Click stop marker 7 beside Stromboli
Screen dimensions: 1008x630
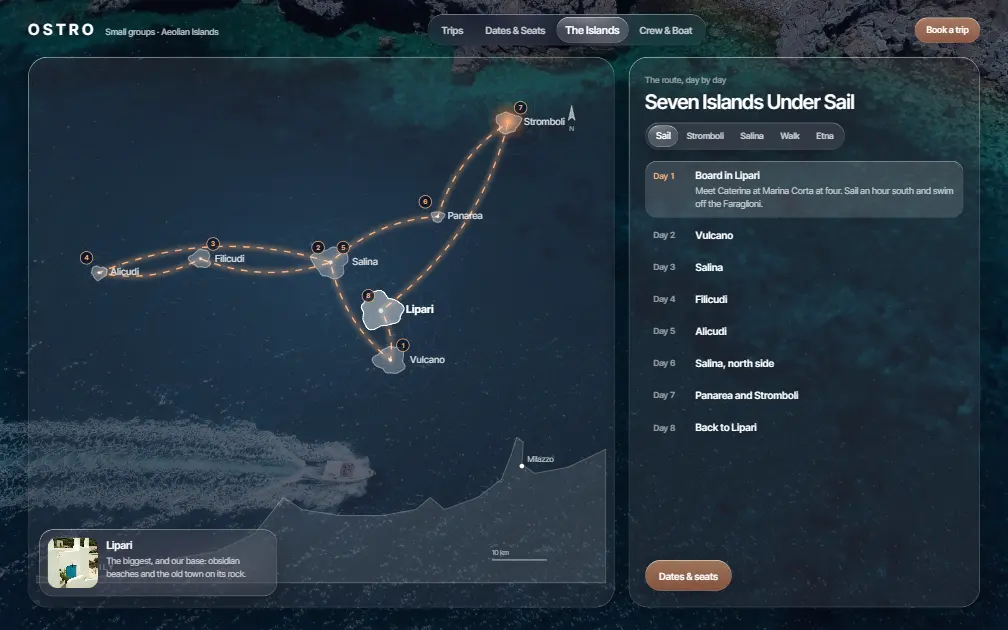click(520, 107)
